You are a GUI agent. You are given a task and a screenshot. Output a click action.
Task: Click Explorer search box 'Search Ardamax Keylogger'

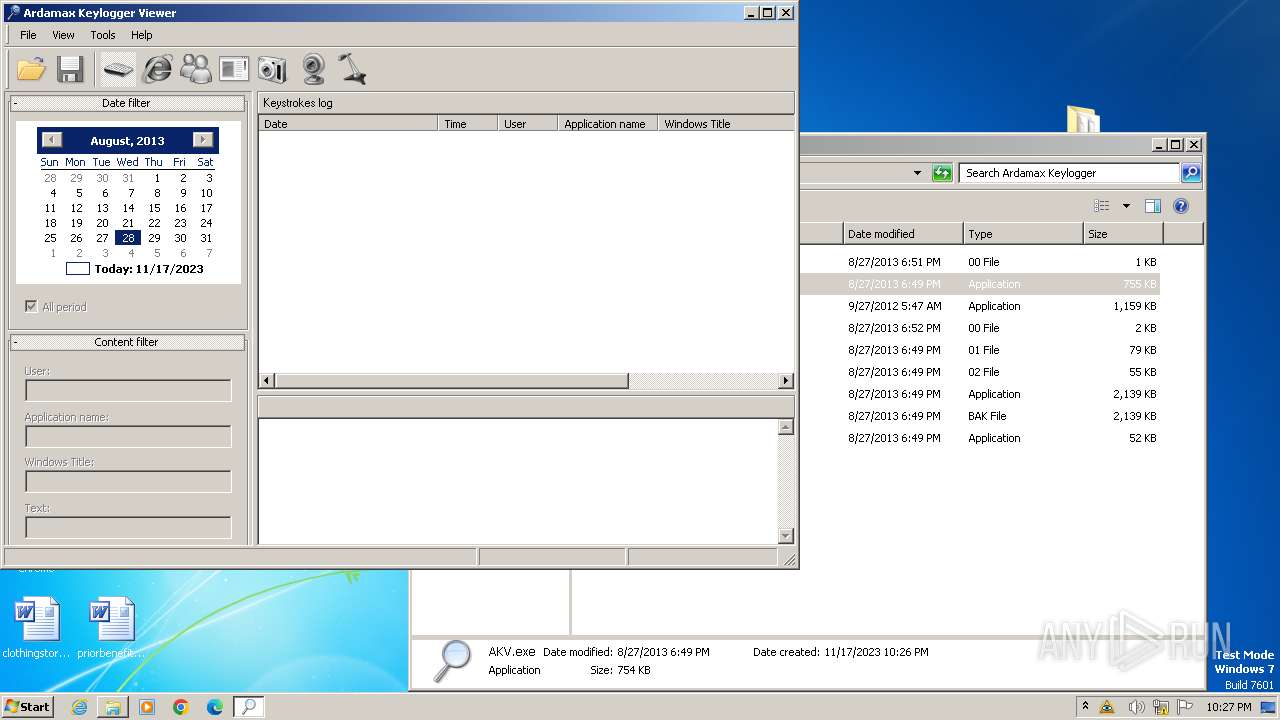pyautogui.click(x=1069, y=173)
